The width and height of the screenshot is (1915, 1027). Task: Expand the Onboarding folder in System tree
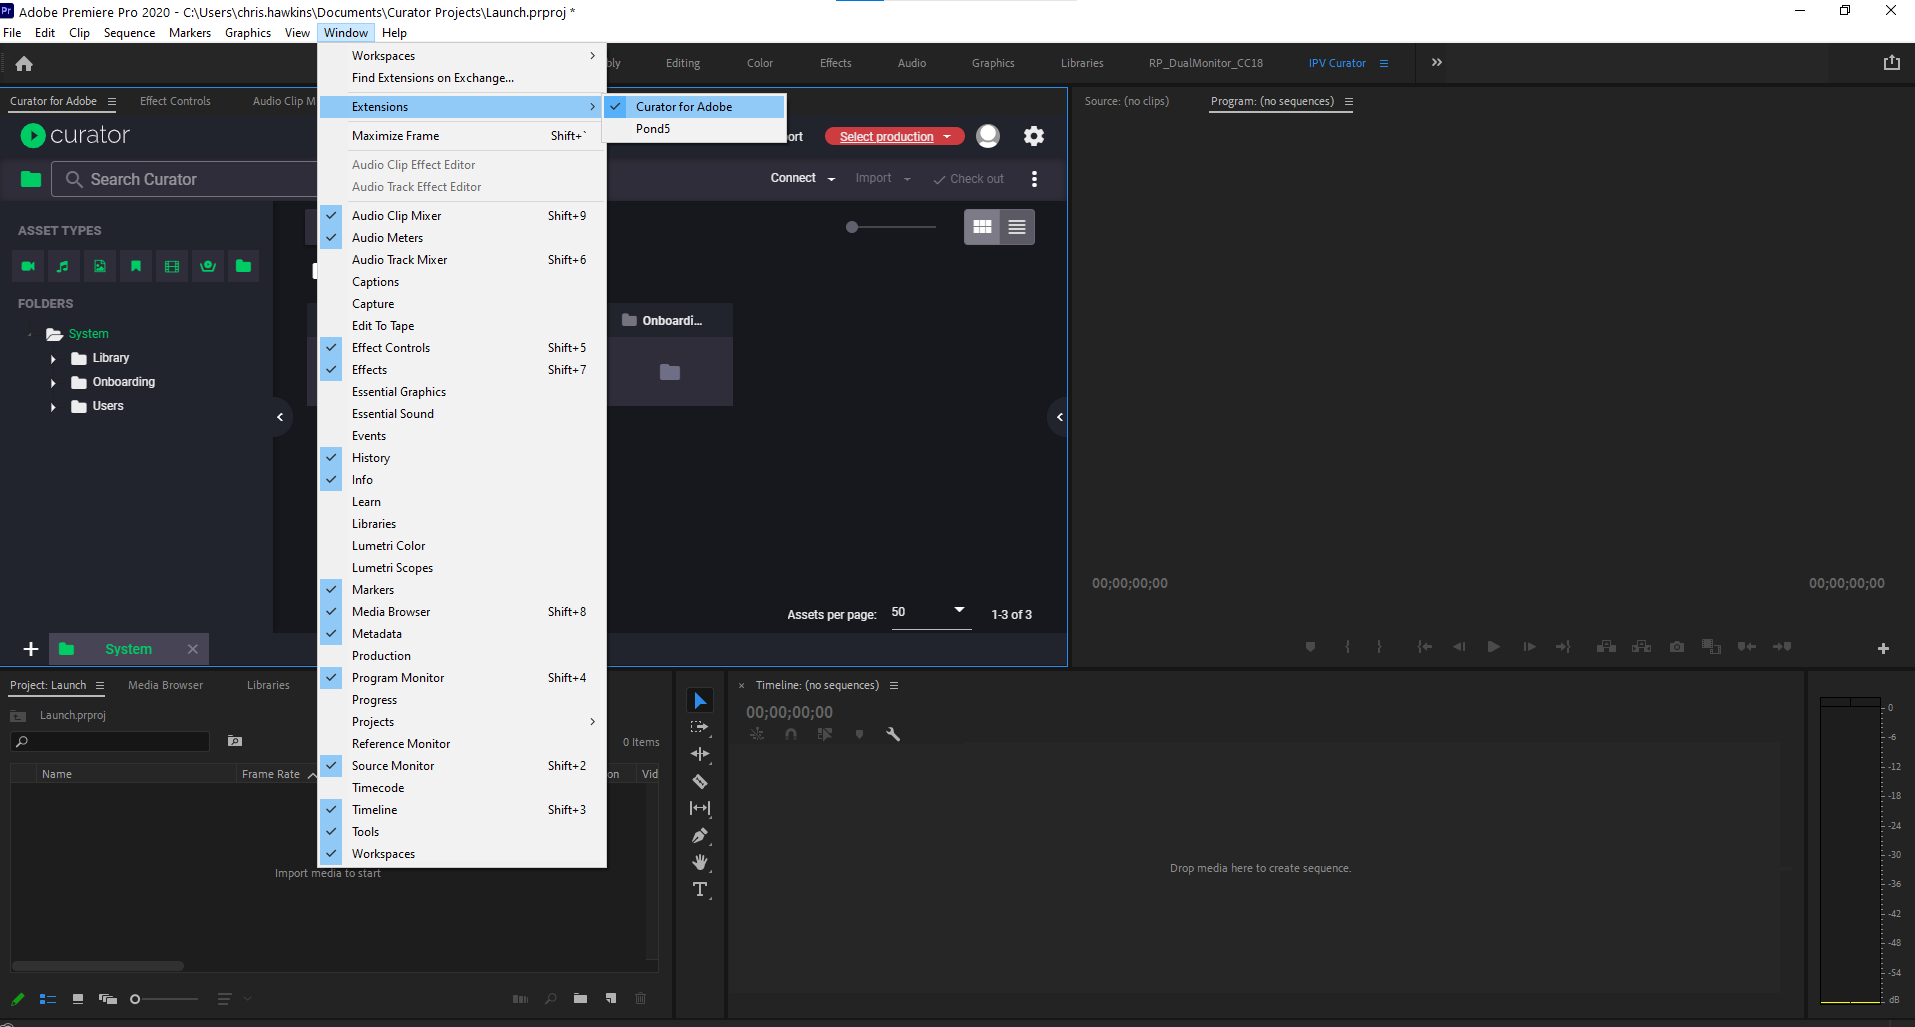coord(52,381)
